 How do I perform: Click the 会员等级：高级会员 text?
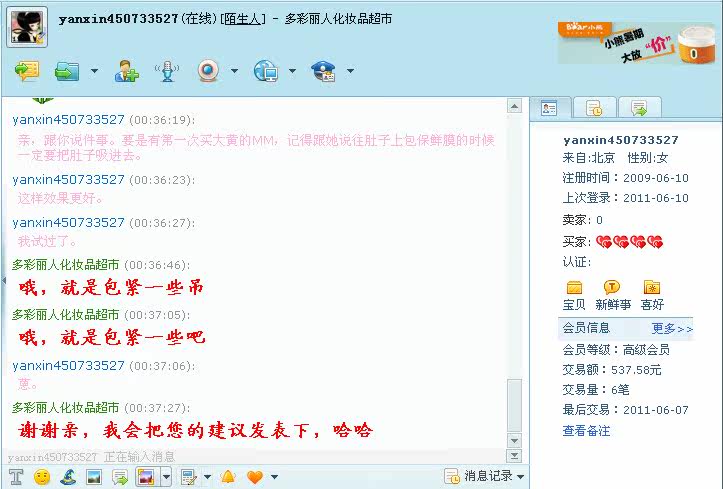(x=616, y=350)
